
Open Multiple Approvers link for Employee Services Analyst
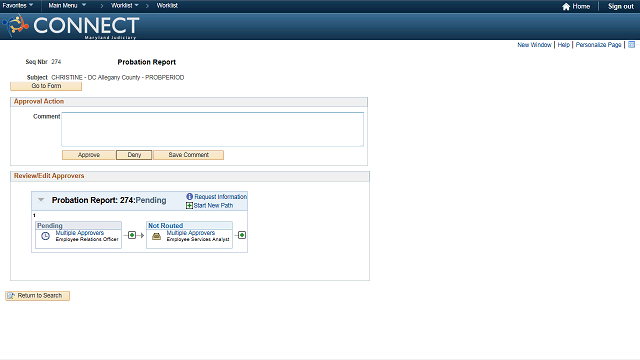click(191, 233)
